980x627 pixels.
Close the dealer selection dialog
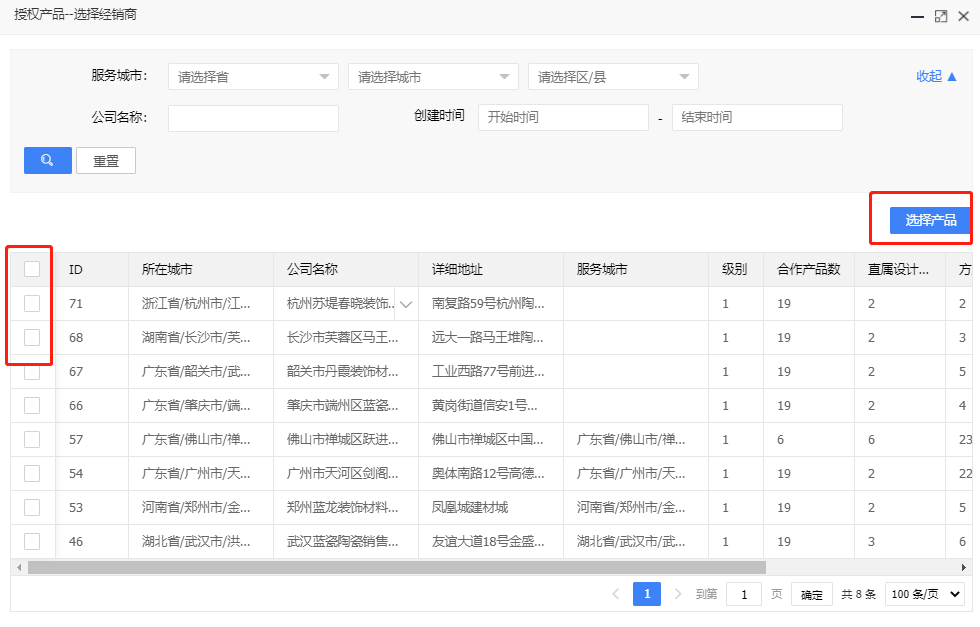pyautogui.click(x=964, y=17)
